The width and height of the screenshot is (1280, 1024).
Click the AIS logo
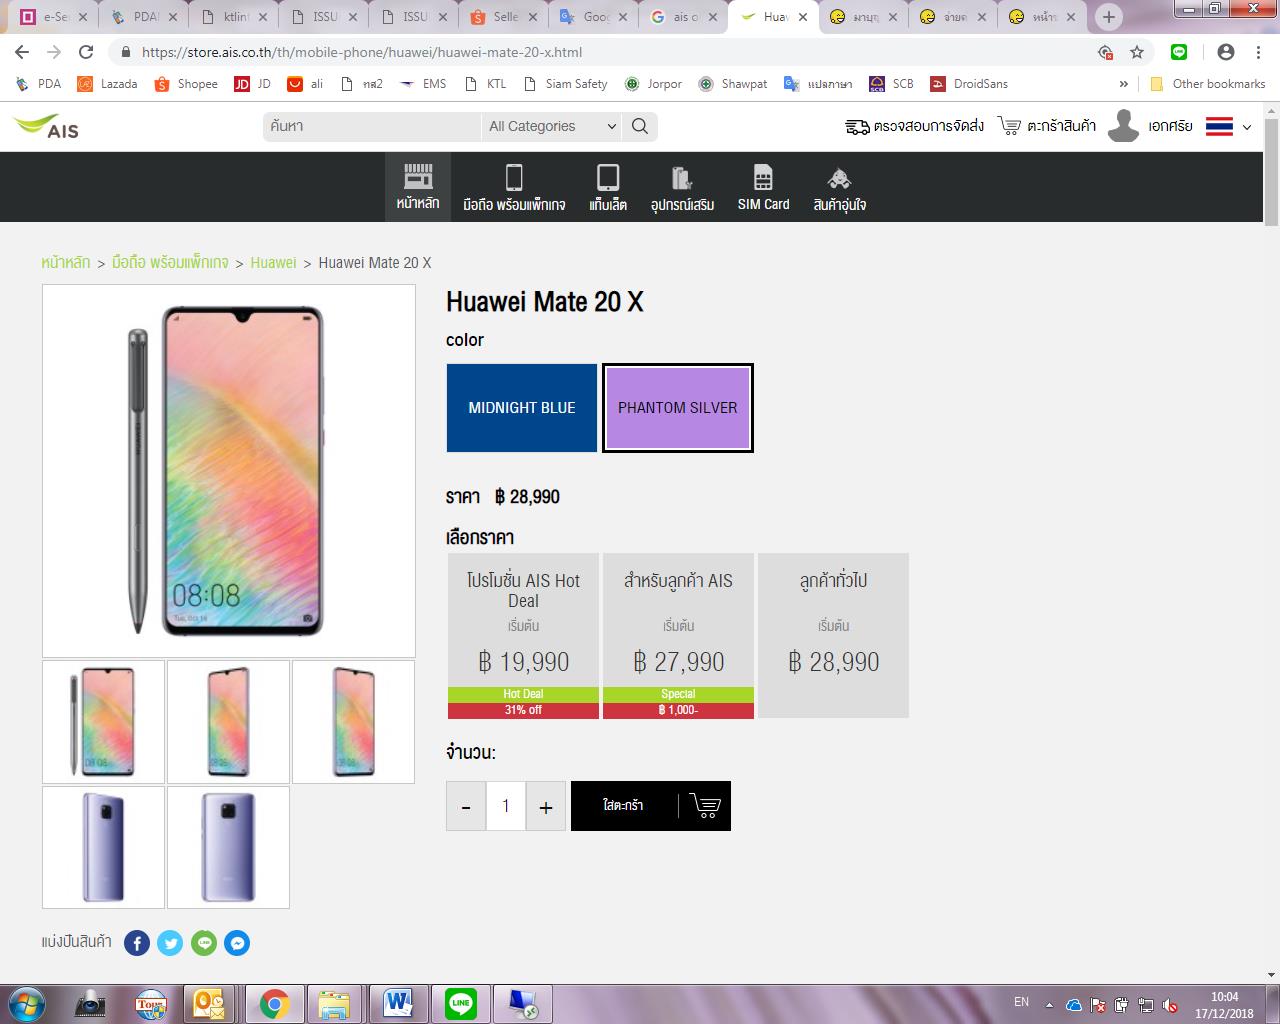tap(46, 126)
